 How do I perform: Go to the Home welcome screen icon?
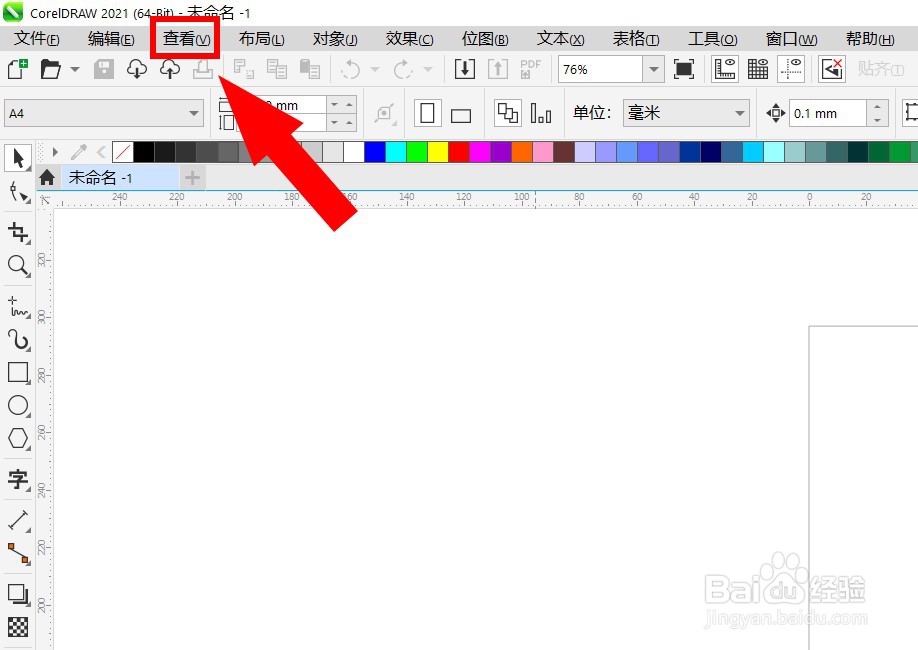point(47,177)
